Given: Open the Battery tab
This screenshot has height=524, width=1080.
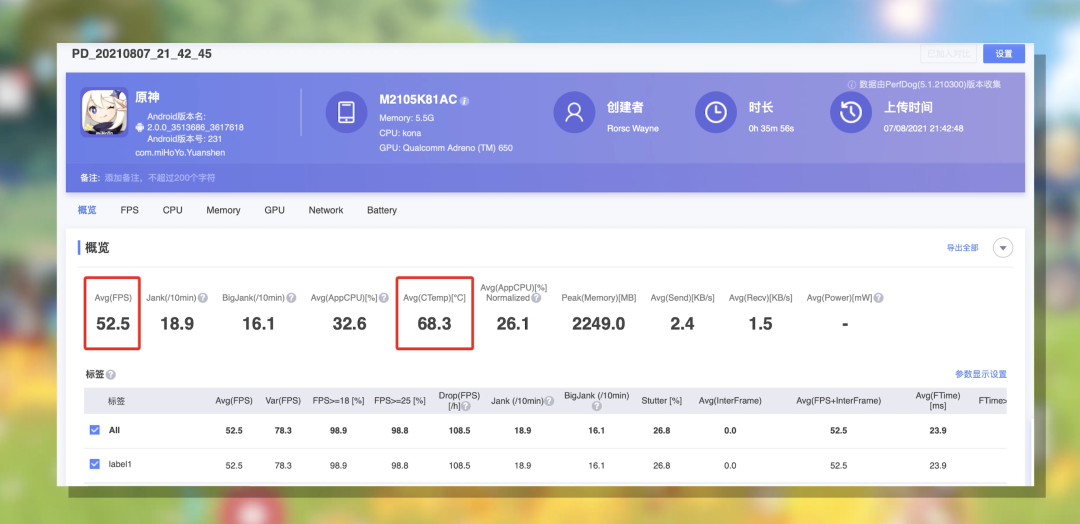Looking at the screenshot, I should (x=382, y=210).
